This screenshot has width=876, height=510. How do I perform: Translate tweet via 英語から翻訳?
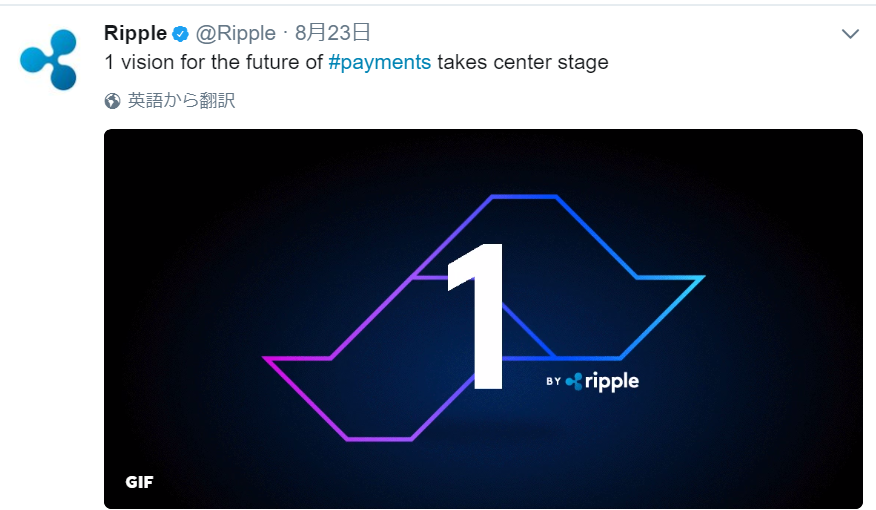[182, 101]
